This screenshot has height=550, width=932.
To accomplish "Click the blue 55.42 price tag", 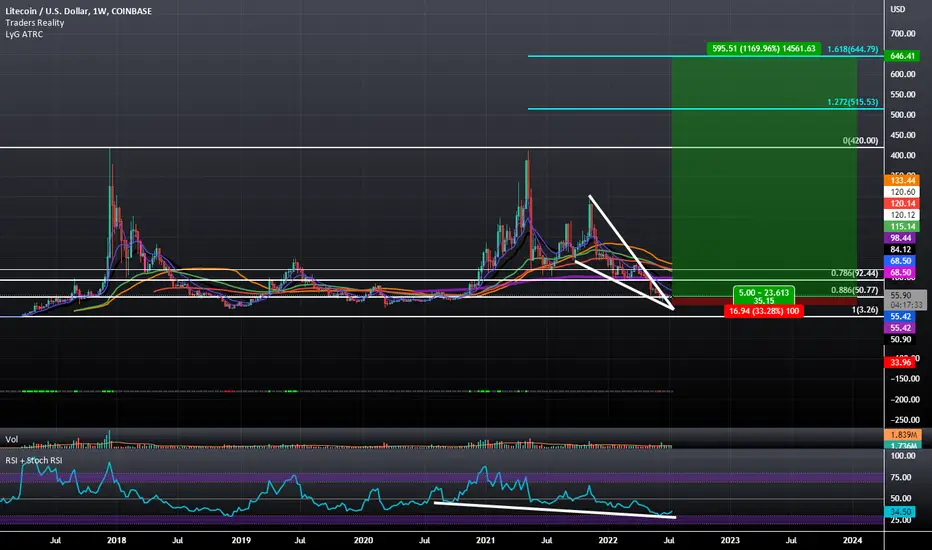I will tap(902, 317).
